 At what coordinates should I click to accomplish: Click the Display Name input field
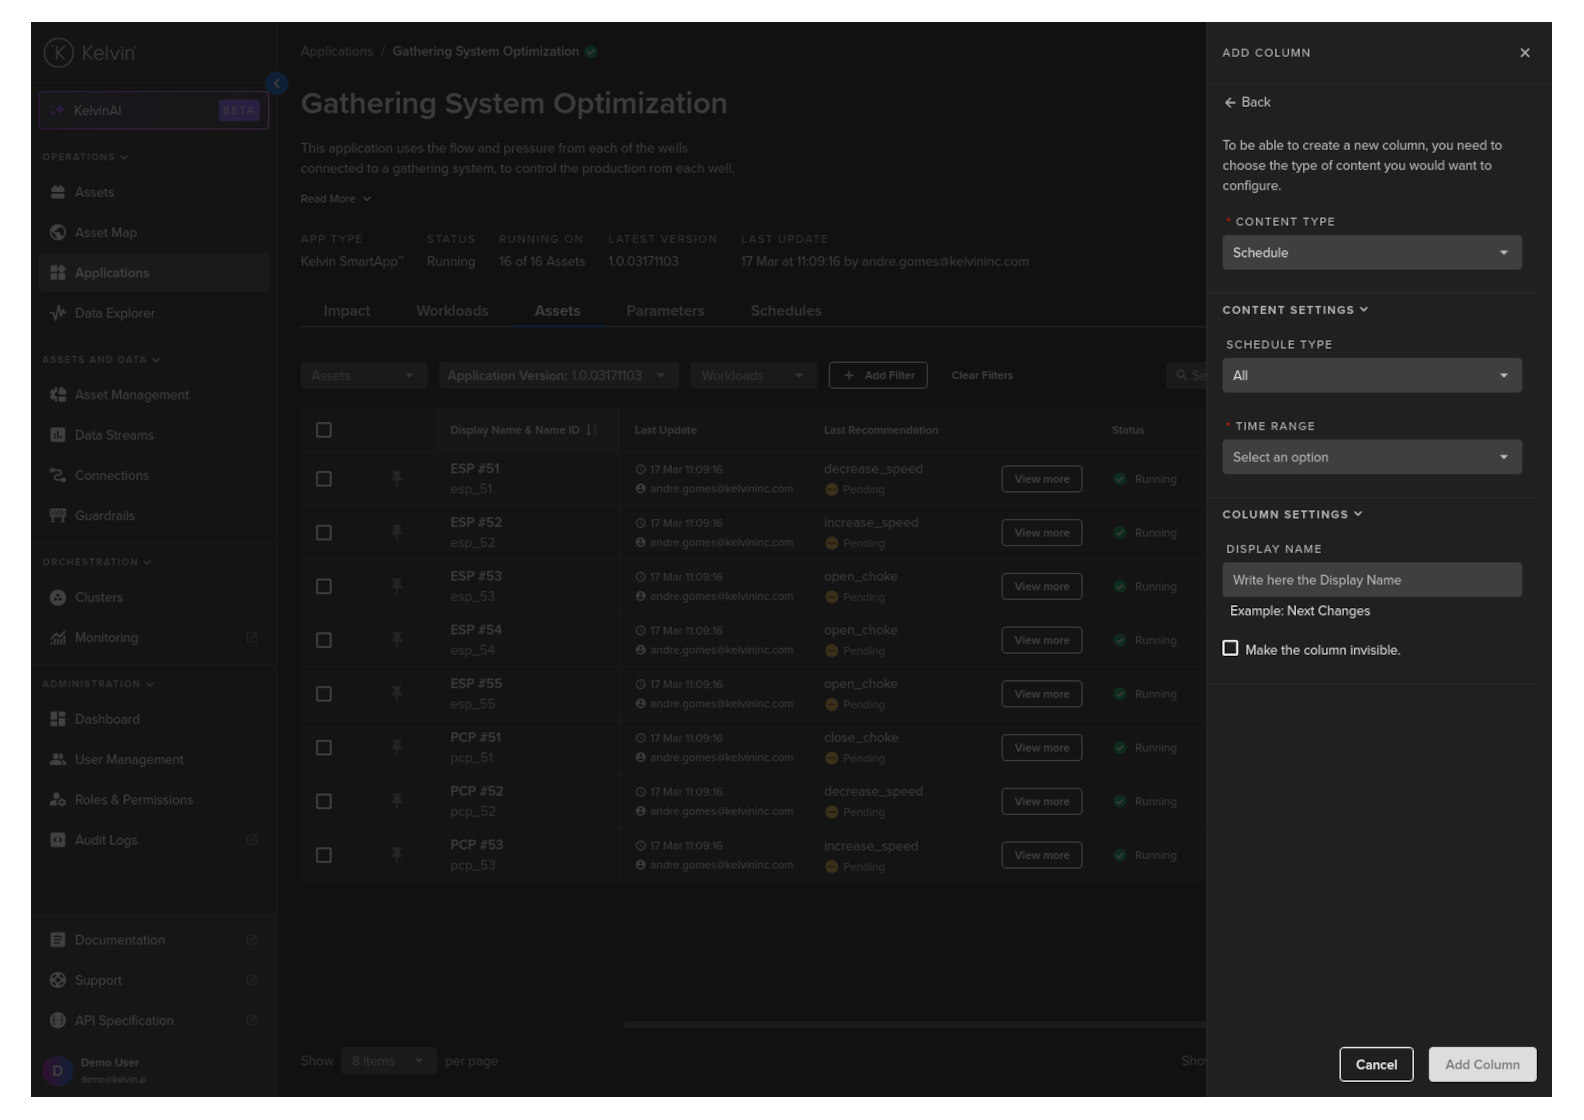[x=1371, y=580]
